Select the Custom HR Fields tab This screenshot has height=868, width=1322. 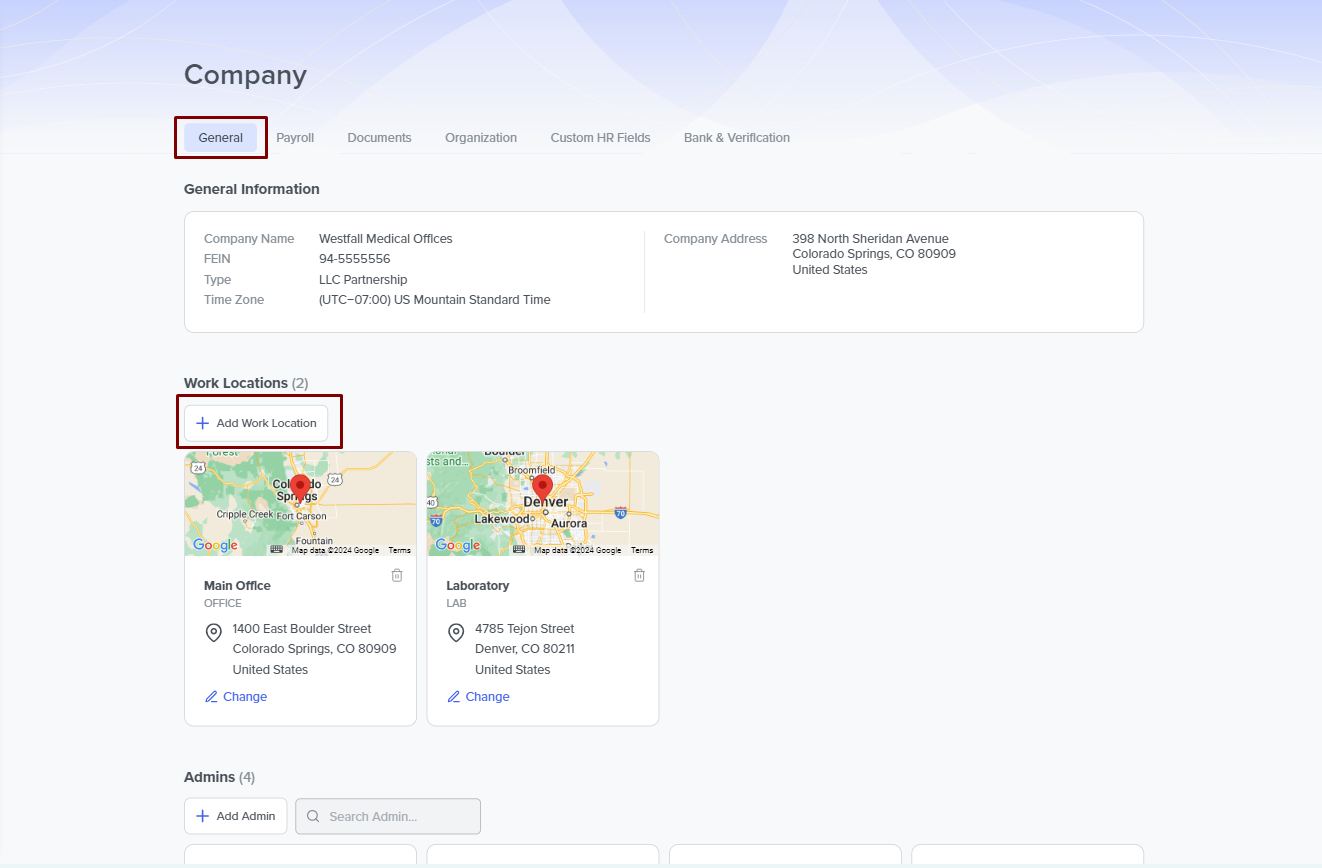[x=600, y=138]
